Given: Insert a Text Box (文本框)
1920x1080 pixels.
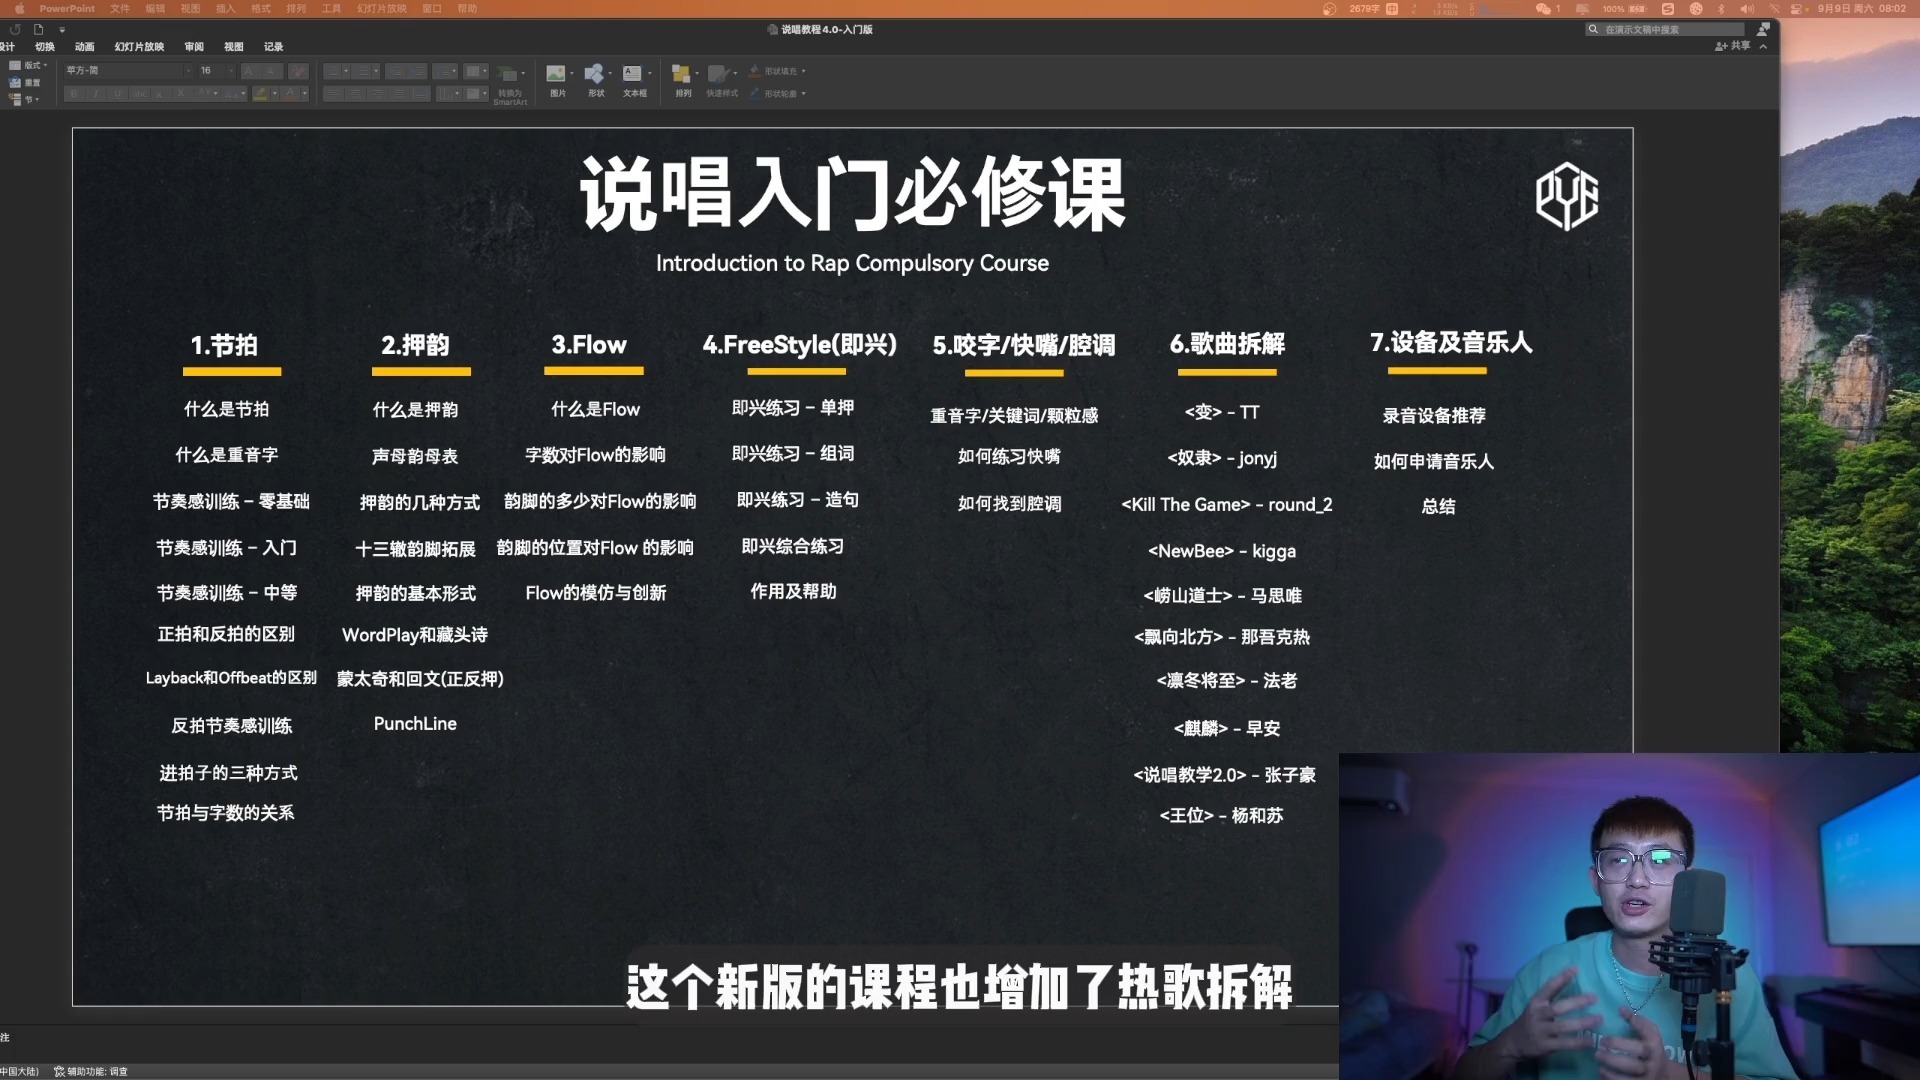Looking at the screenshot, I should (633, 74).
